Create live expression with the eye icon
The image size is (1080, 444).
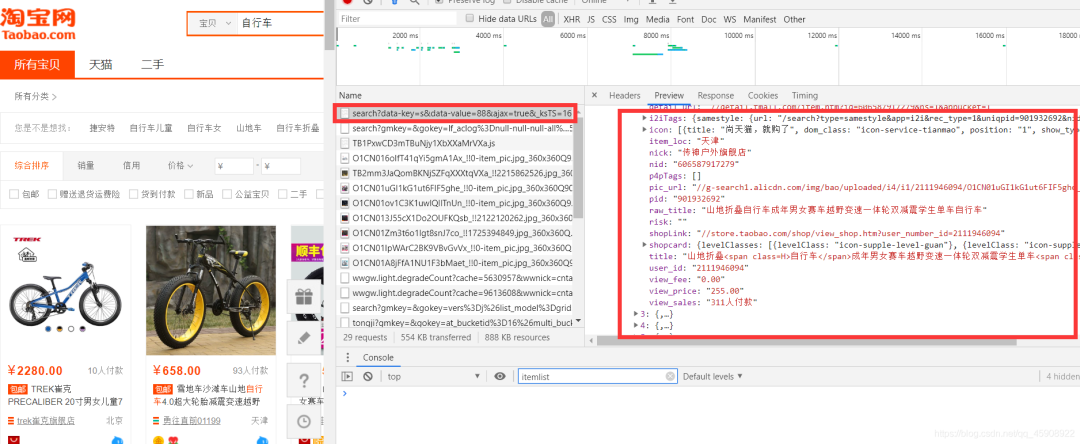pyautogui.click(x=500, y=376)
